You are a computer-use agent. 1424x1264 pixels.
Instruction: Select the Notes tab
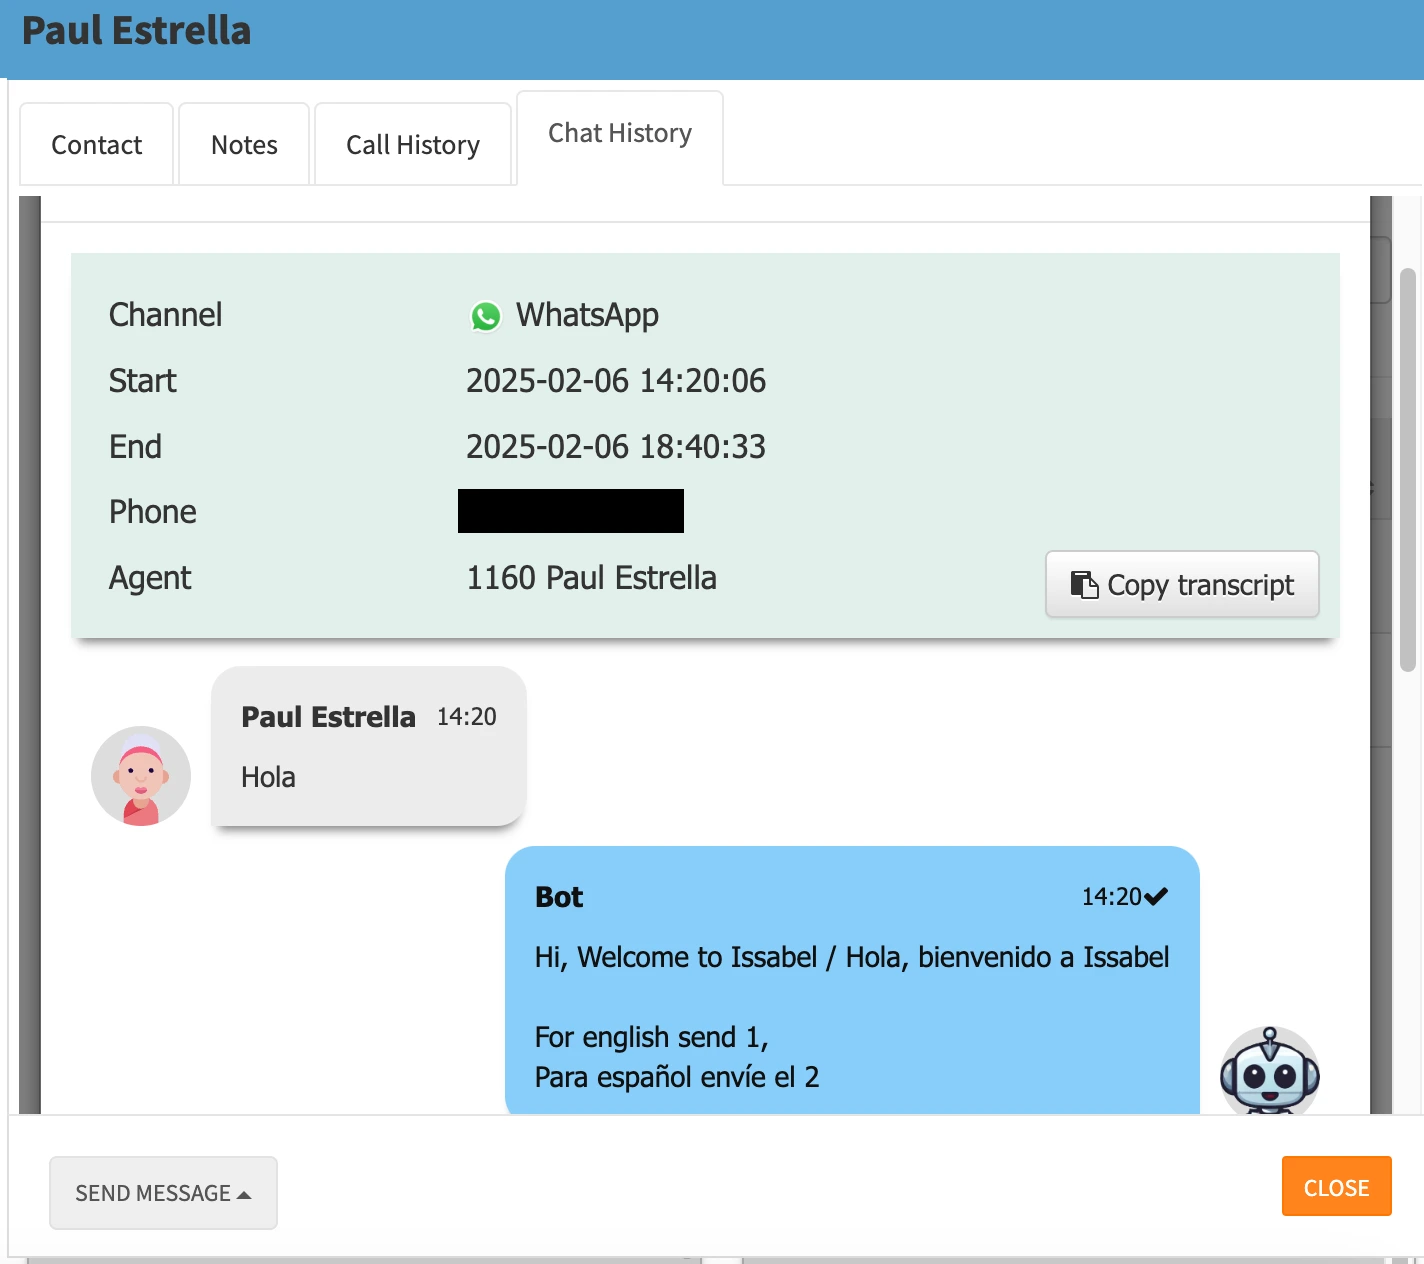click(x=243, y=144)
